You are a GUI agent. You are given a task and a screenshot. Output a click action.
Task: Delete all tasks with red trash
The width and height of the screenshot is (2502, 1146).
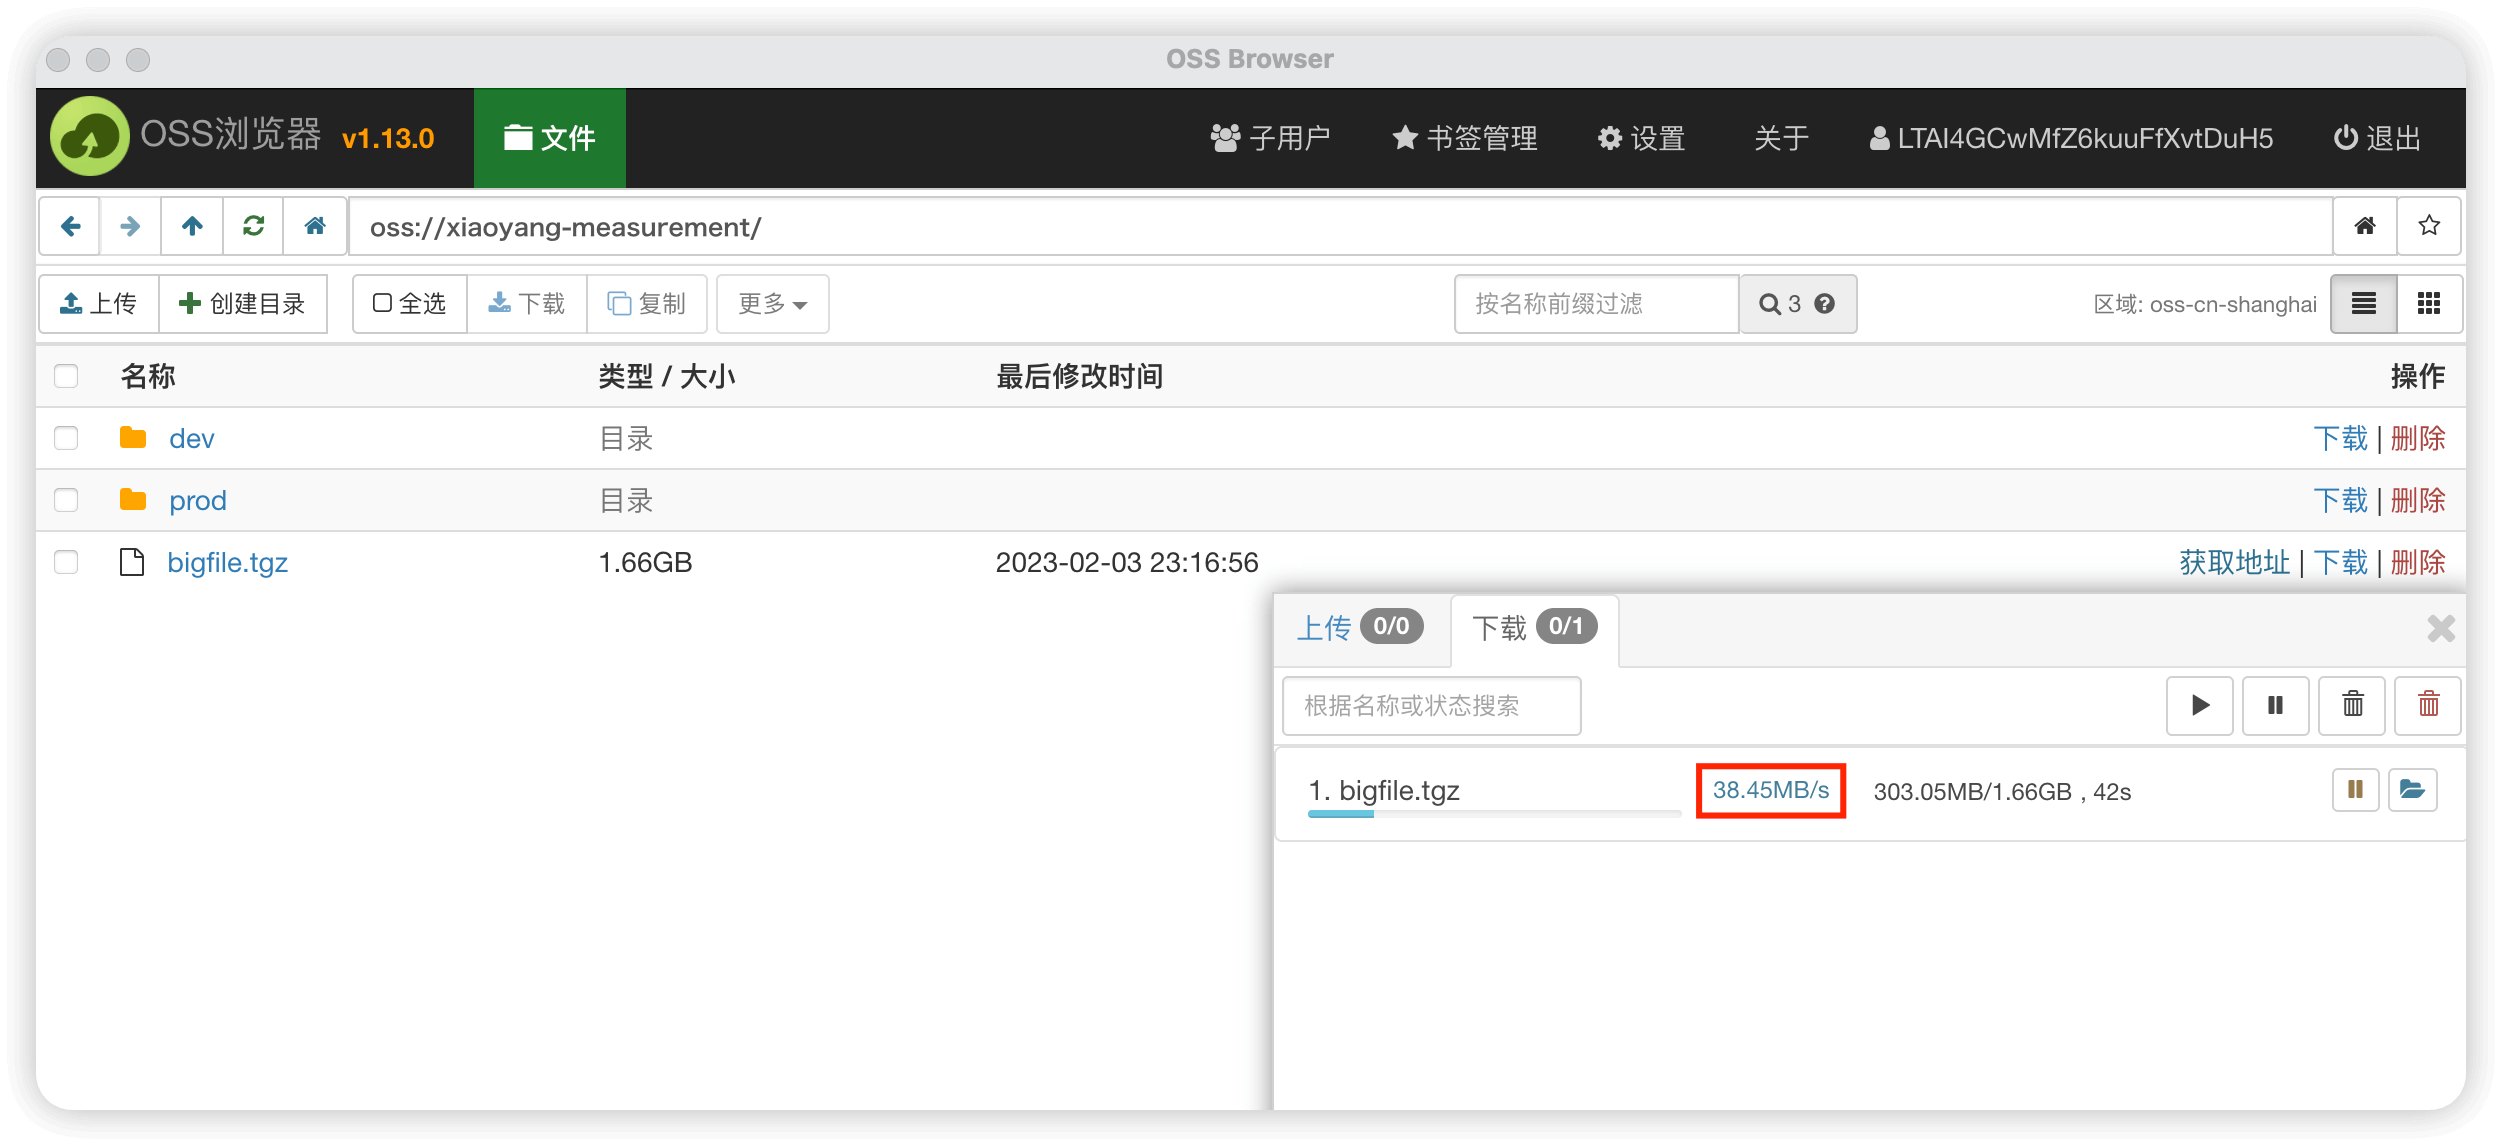(2429, 706)
